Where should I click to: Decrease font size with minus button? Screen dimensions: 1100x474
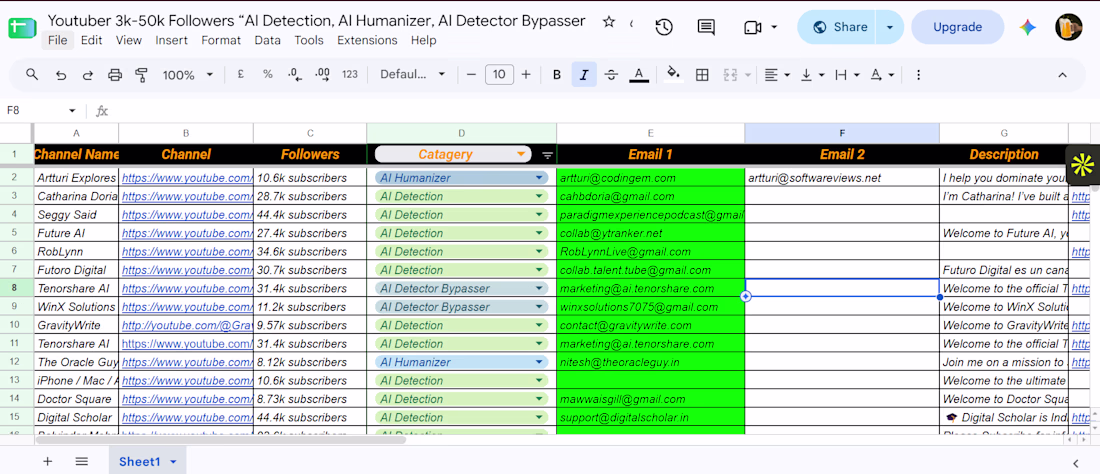tap(471, 74)
